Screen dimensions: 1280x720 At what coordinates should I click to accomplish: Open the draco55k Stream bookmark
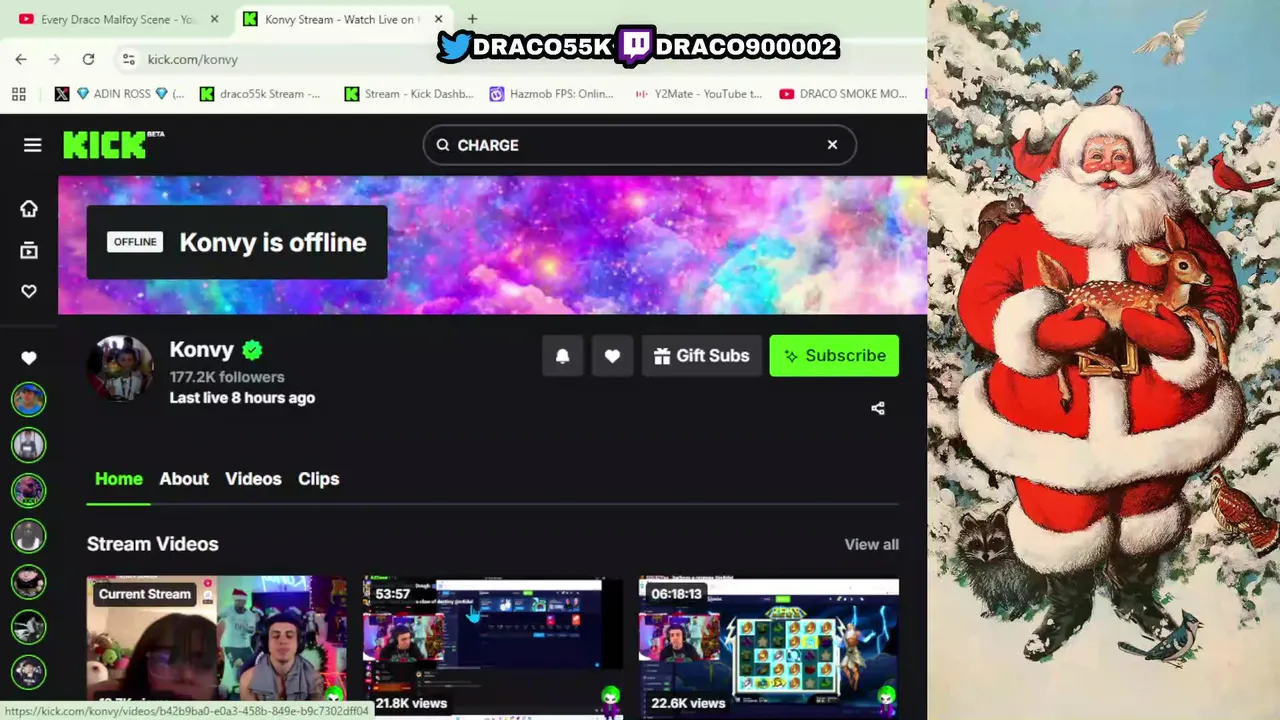tap(260, 94)
